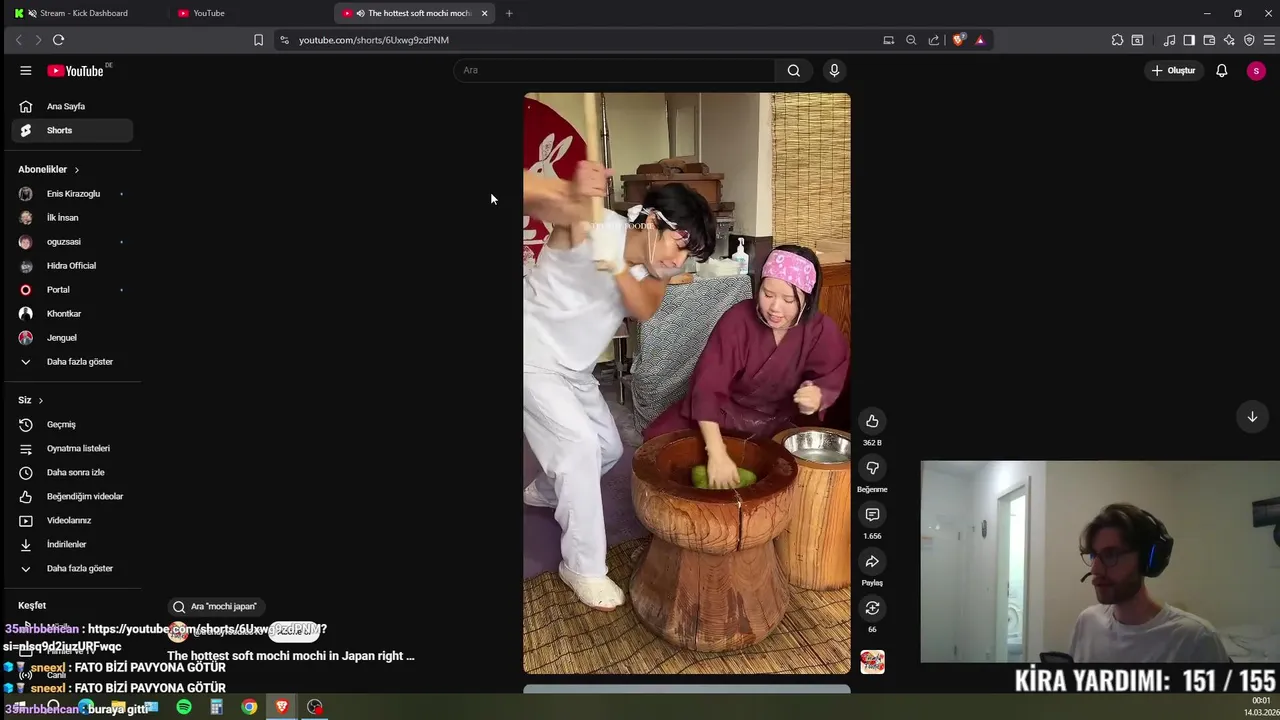
Task: Click the Oluştur create button
Action: click(x=1173, y=70)
